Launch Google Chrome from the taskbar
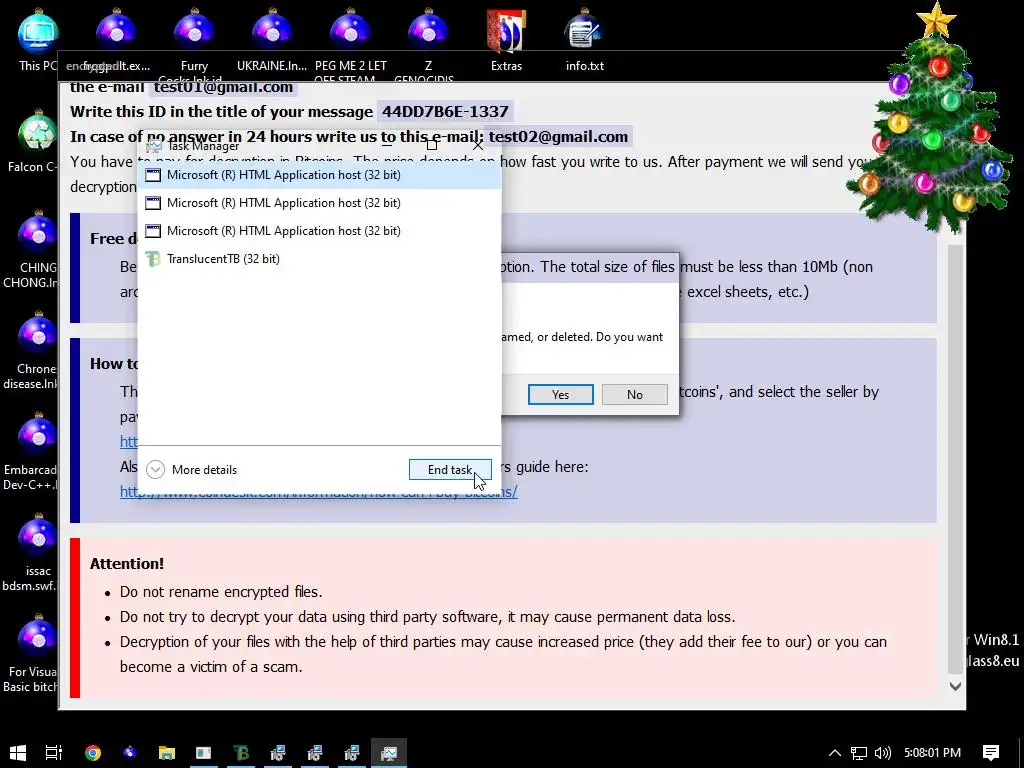Viewport: 1024px width, 768px height. [x=93, y=752]
